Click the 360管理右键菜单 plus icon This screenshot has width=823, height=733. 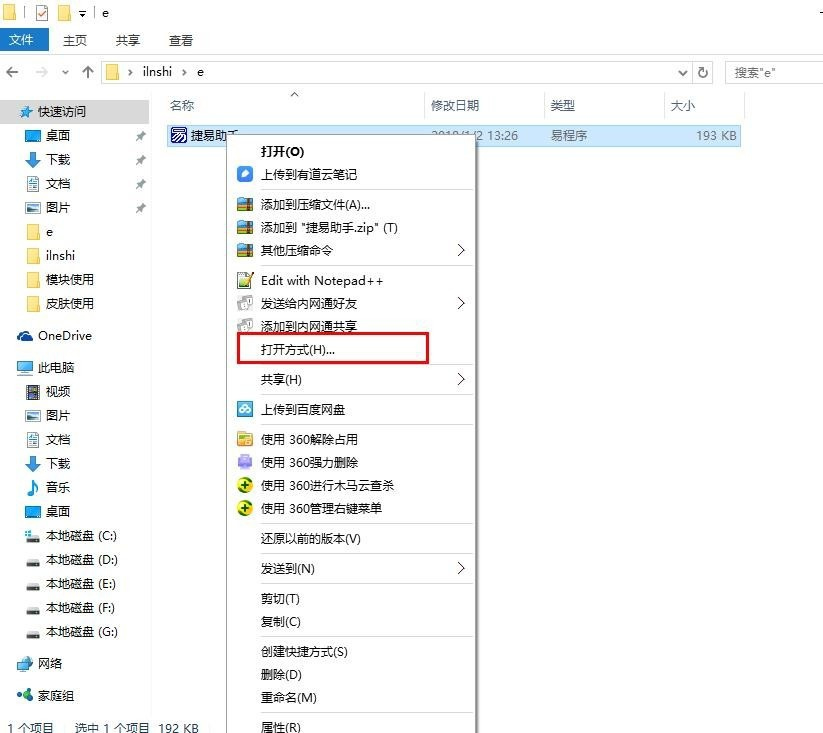pyautogui.click(x=245, y=508)
